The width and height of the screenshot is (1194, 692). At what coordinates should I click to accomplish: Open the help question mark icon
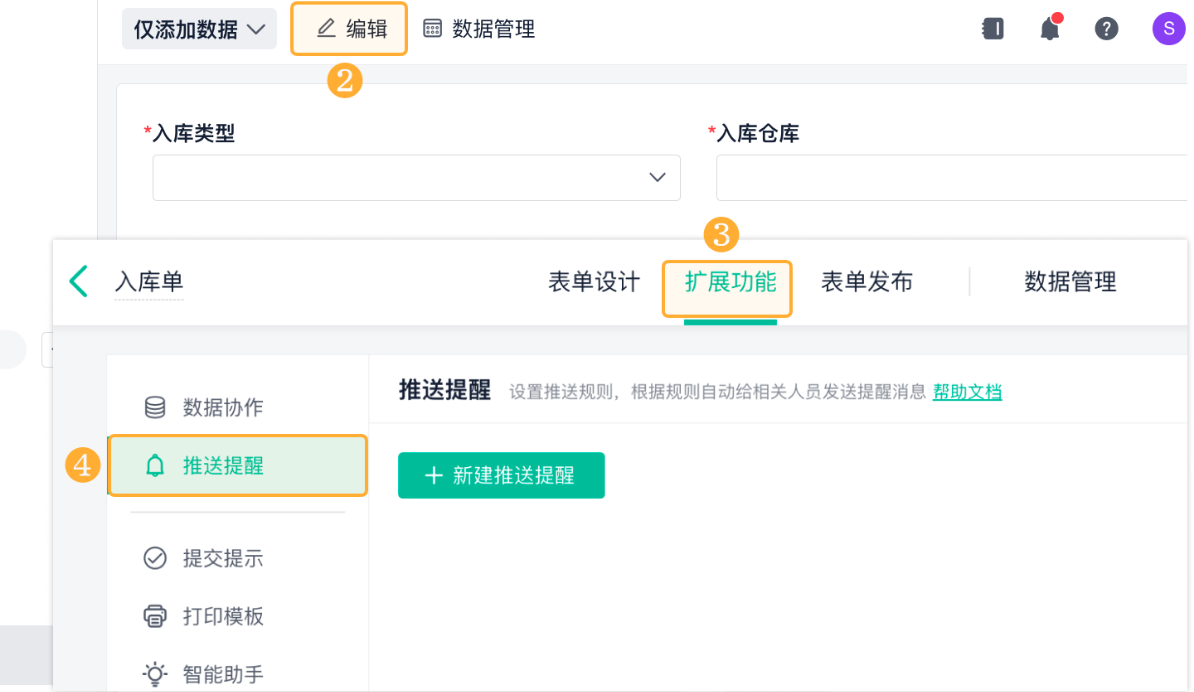1106,29
